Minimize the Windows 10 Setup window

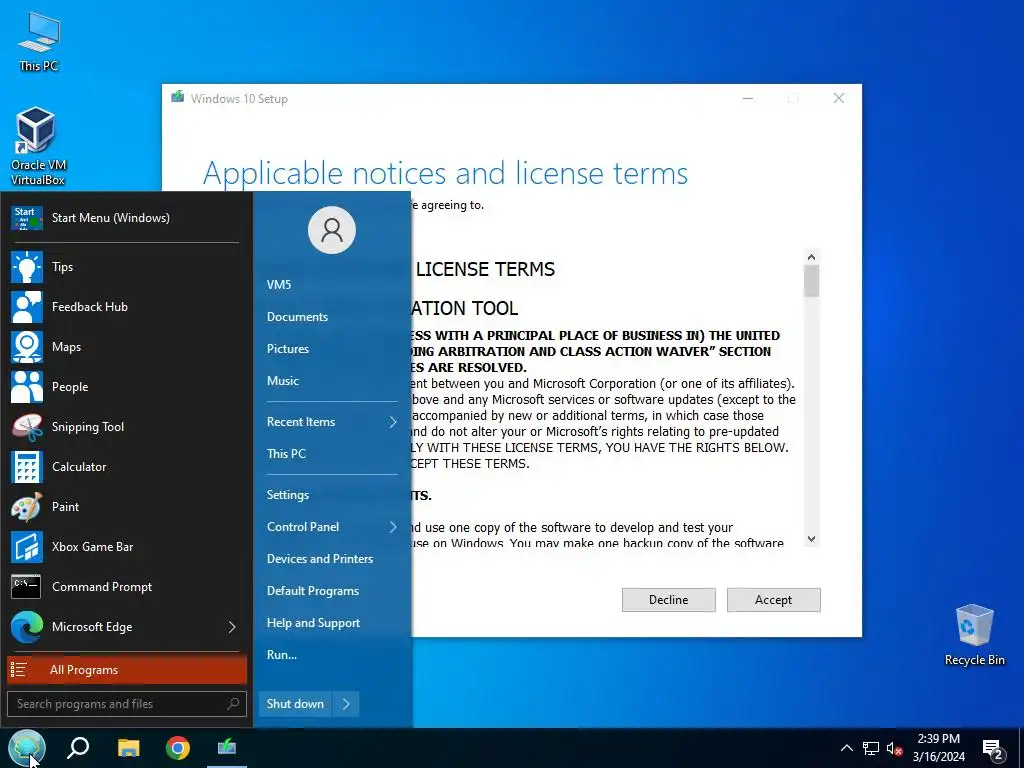[x=748, y=99]
